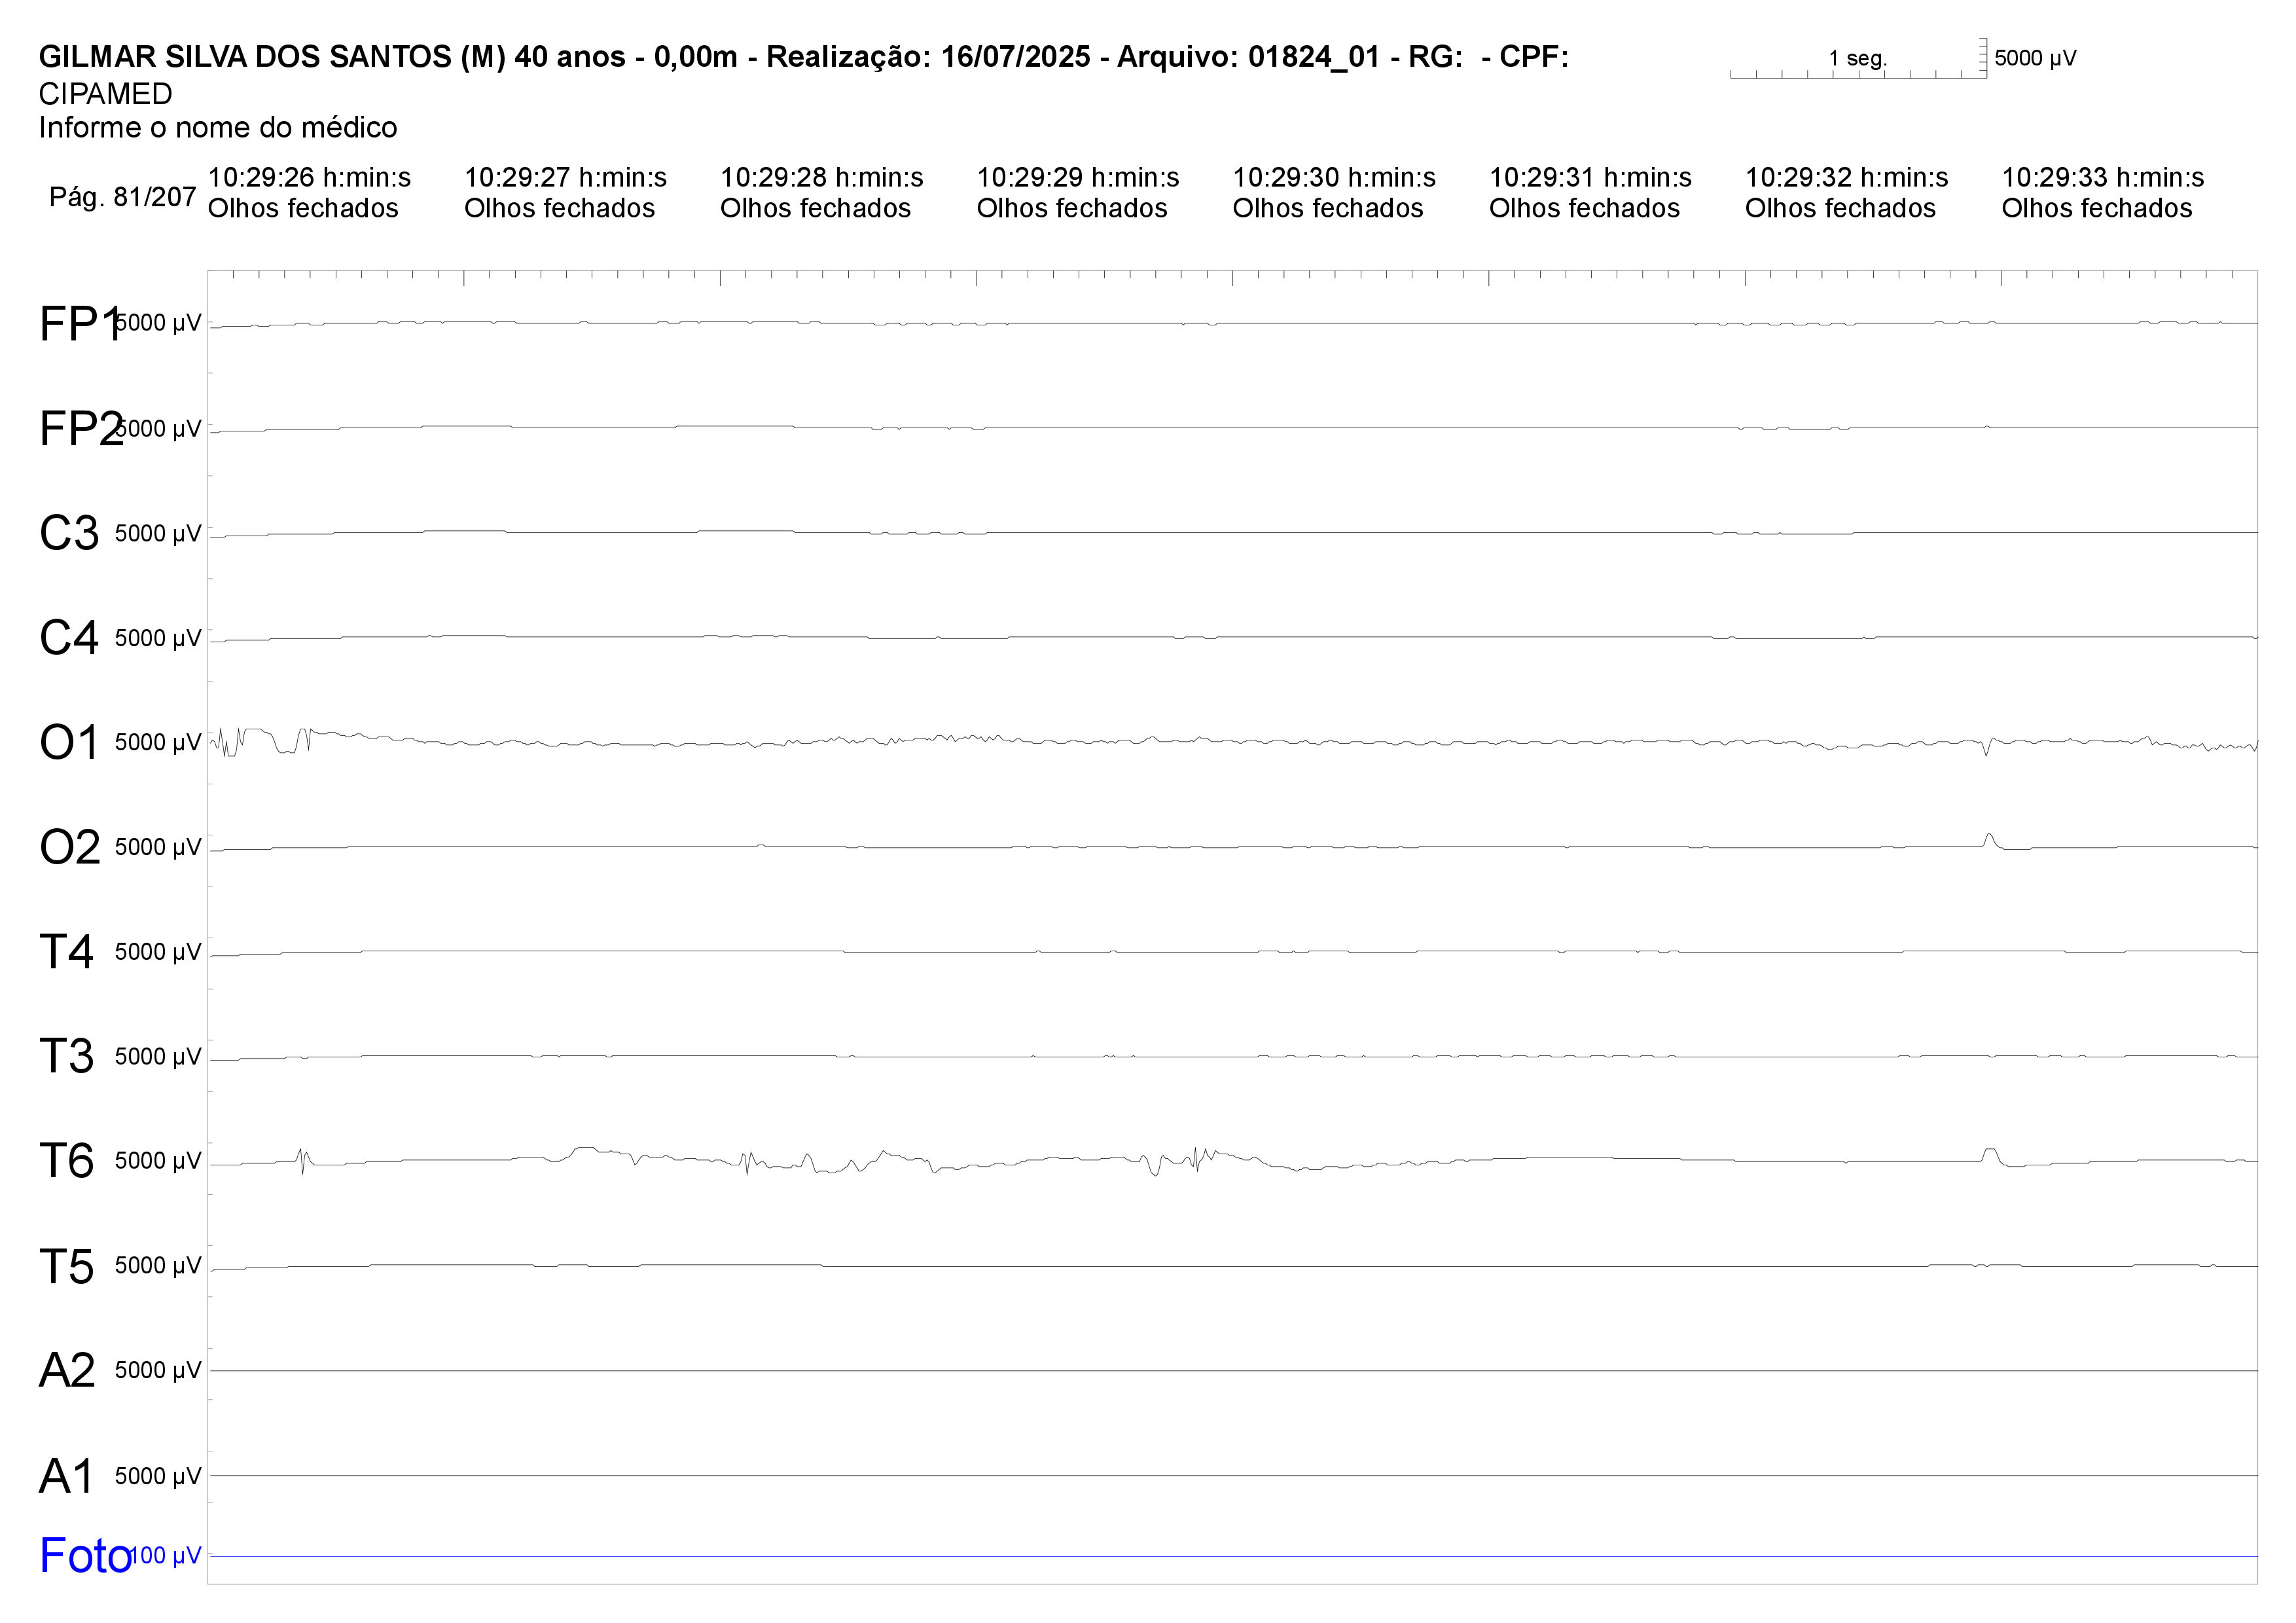Click the O1 channel label
Viewport: 2296px width, 1623px height.
69,743
